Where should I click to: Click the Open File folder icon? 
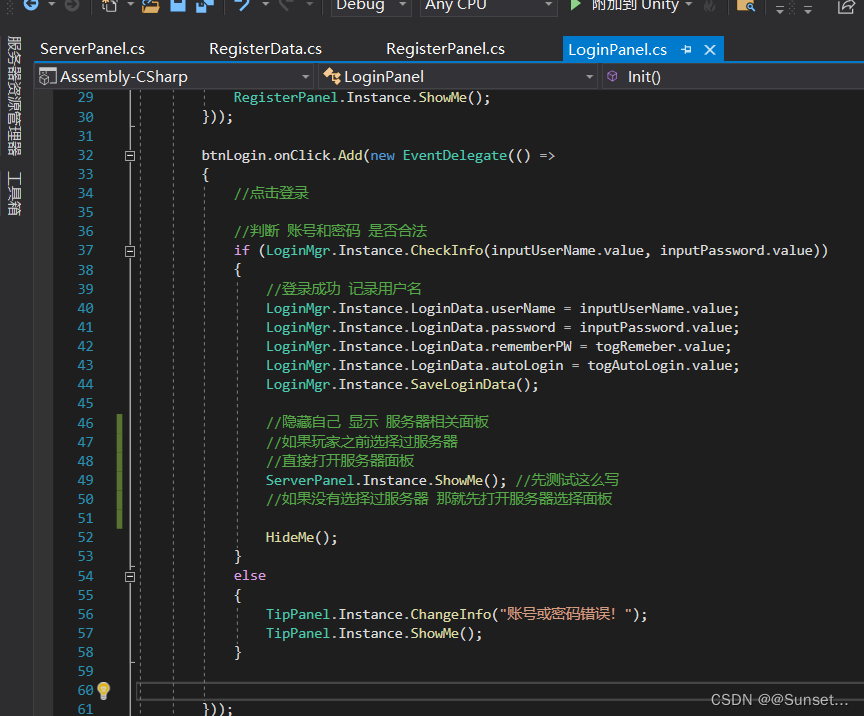150,5
